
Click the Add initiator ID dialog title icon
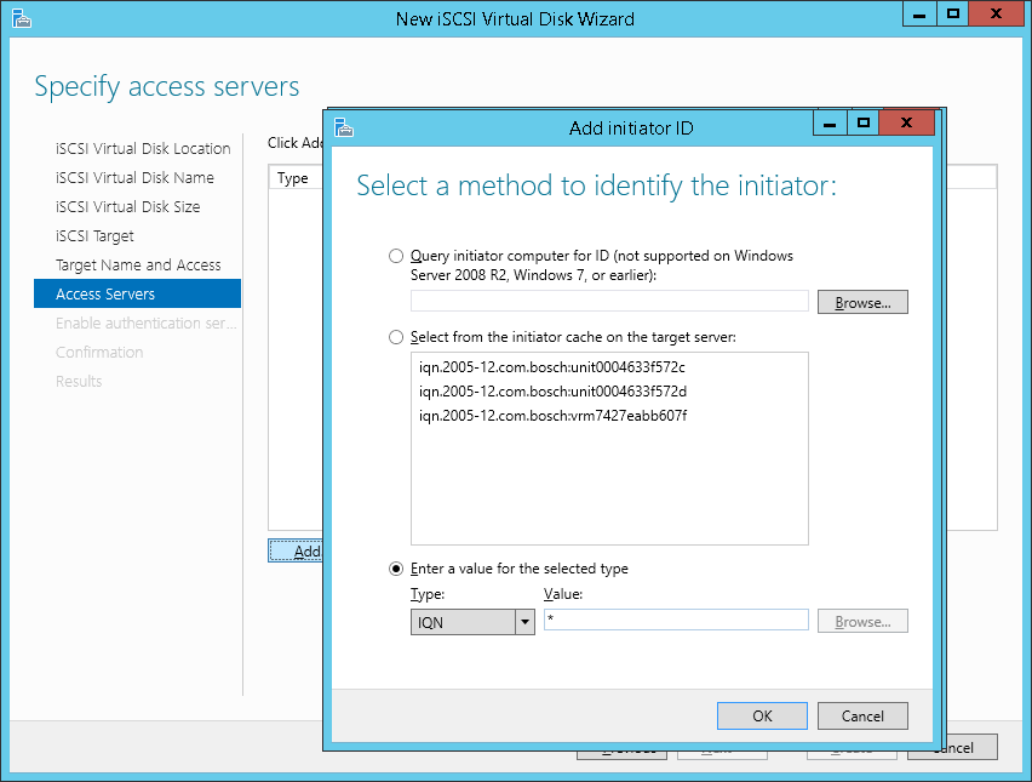(345, 127)
